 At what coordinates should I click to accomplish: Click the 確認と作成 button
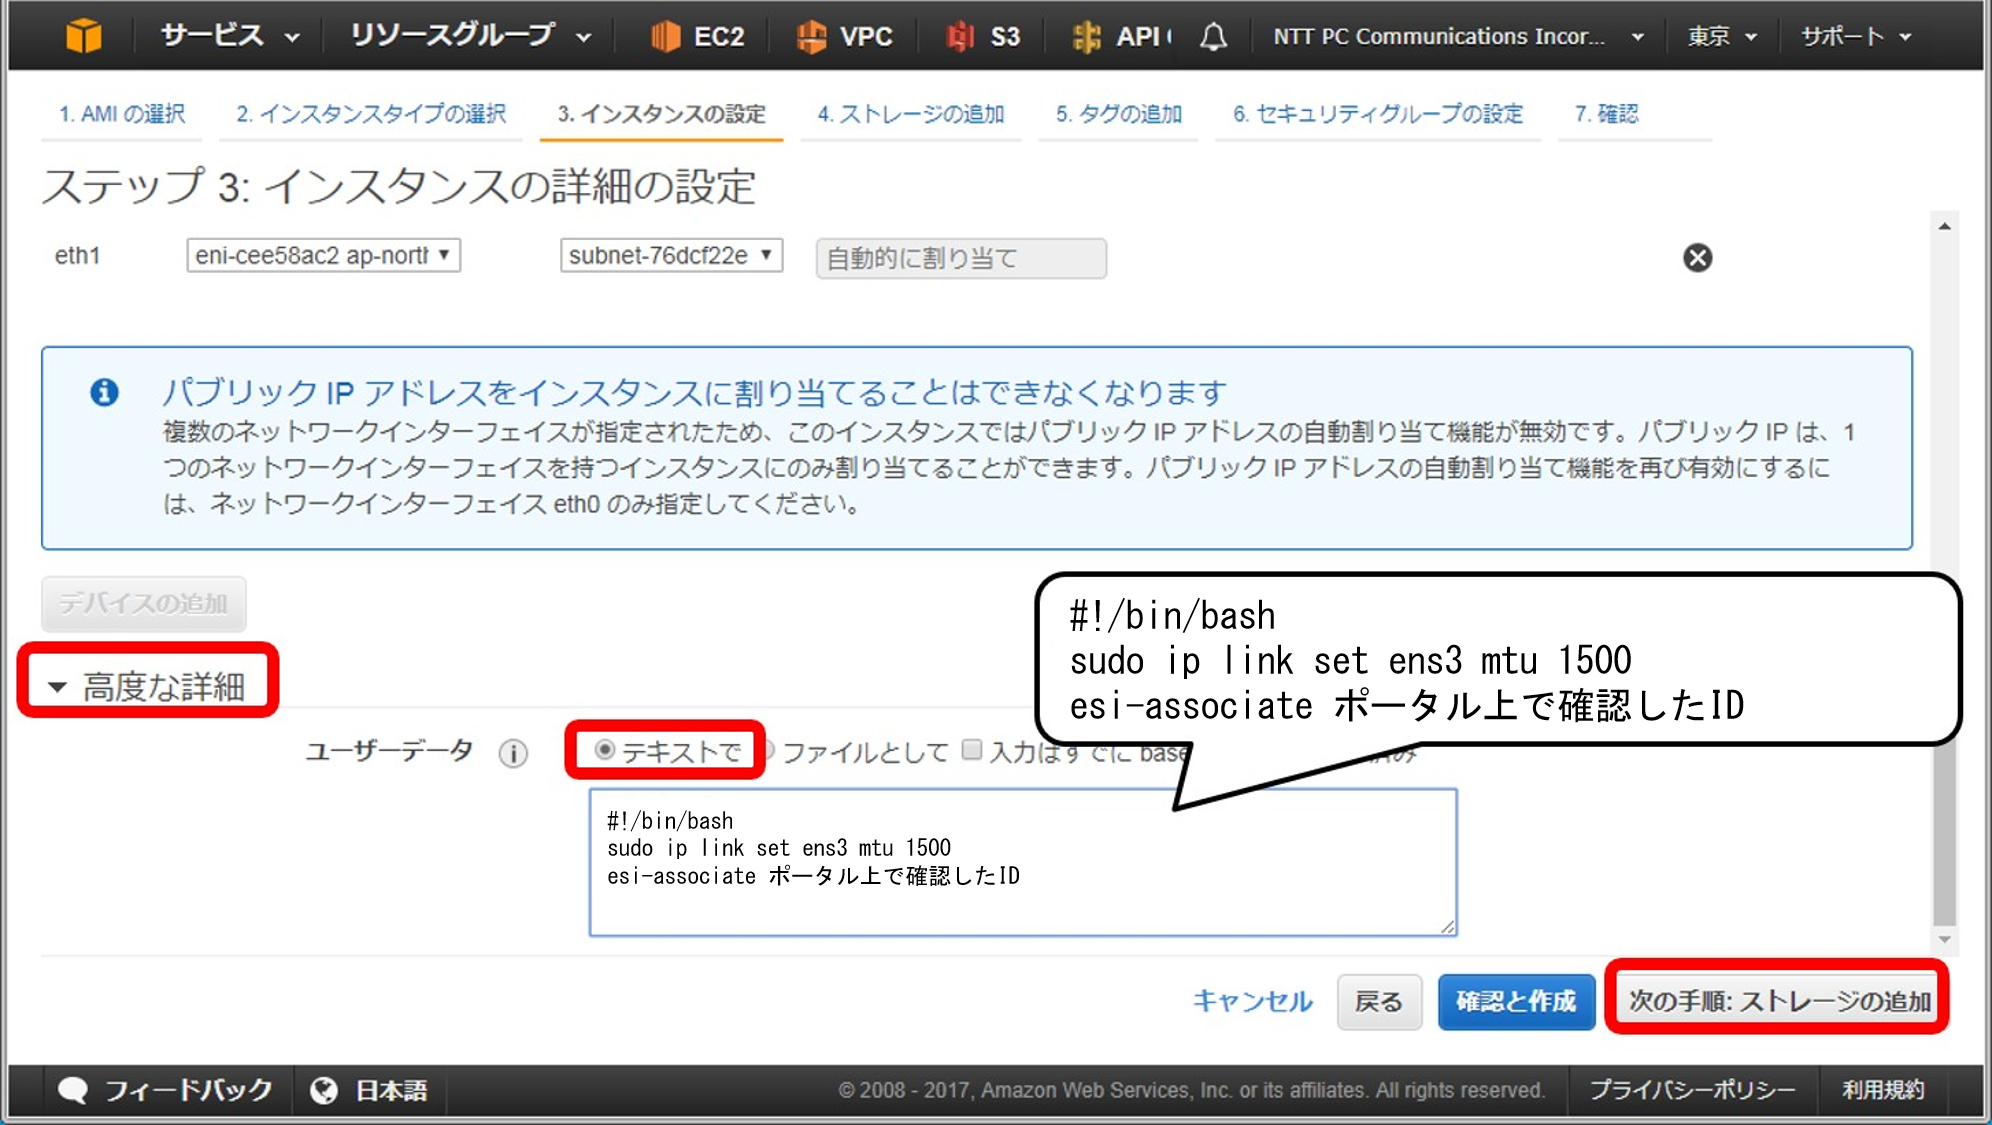tap(1516, 1002)
